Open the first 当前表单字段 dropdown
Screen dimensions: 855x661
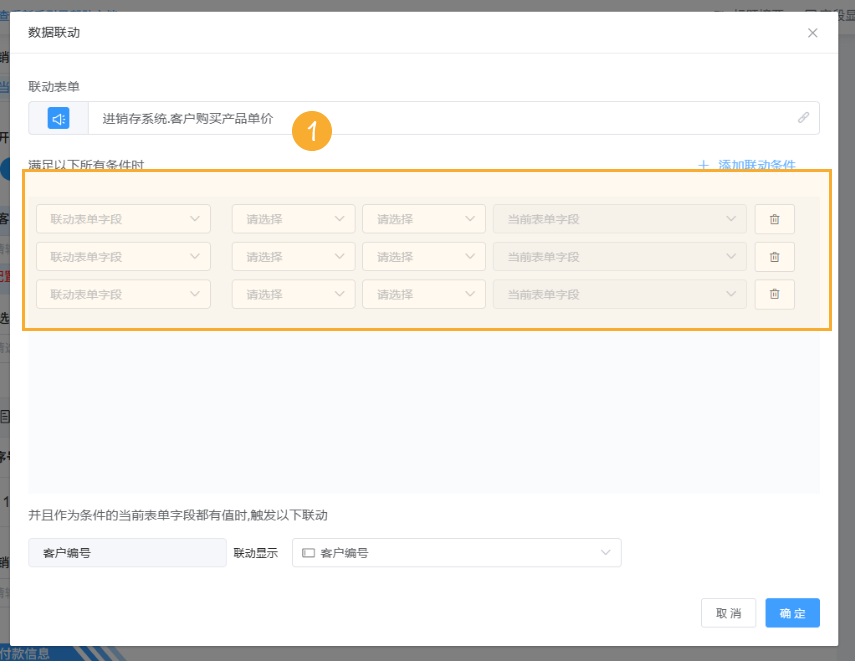[618, 219]
